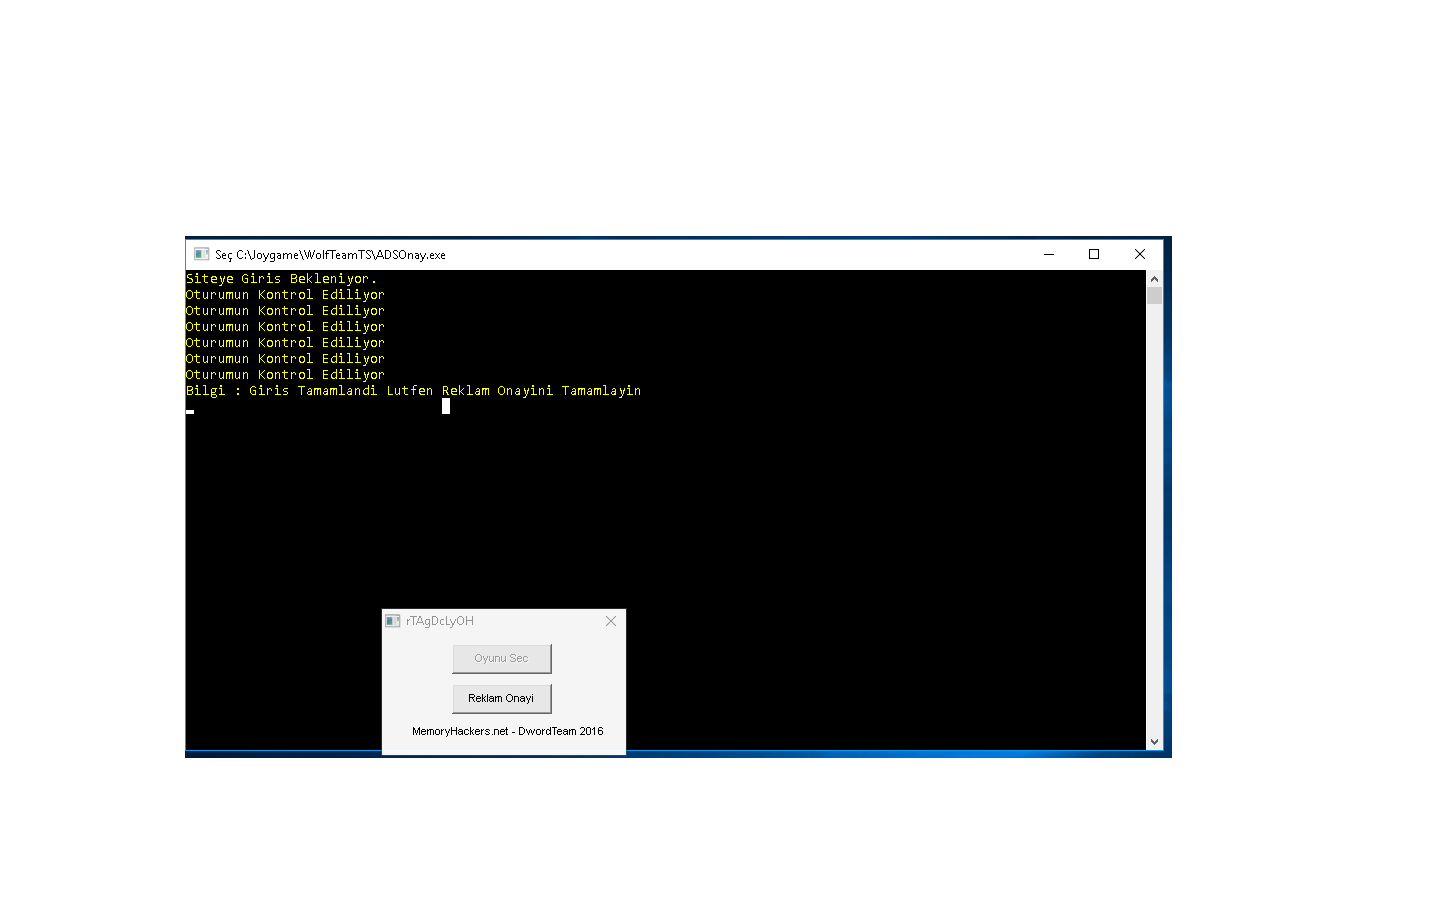The height and width of the screenshot is (900, 1440).
Task: Click the console scrollbar down arrow
Action: 1154,742
